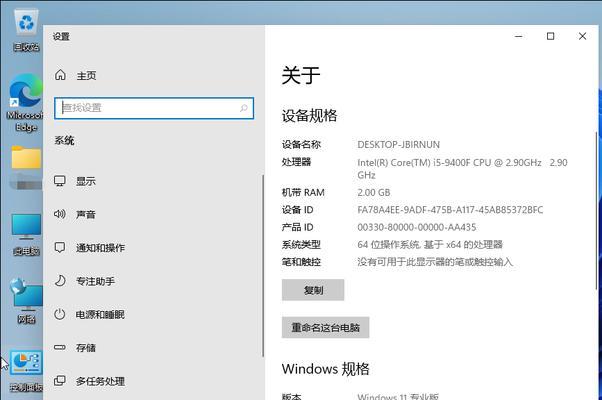602x400 pixels.
Task: Click the 产品 ID label
Action: pyautogui.click(x=297, y=227)
